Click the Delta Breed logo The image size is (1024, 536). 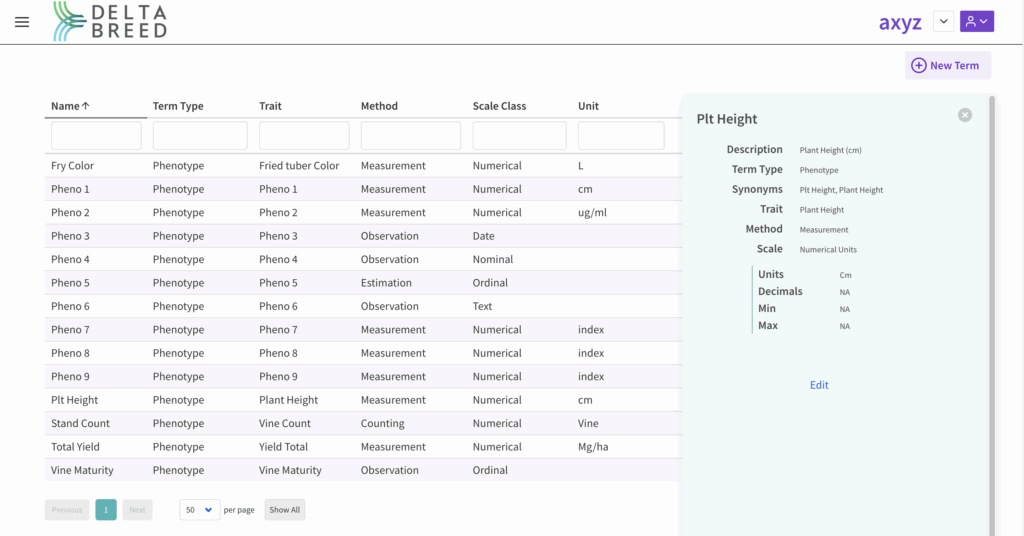click(x=110, y=21)
